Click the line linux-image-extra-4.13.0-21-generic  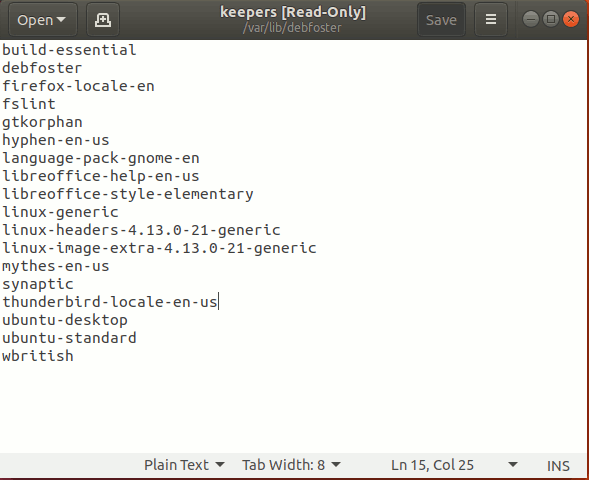pos(159,248)
